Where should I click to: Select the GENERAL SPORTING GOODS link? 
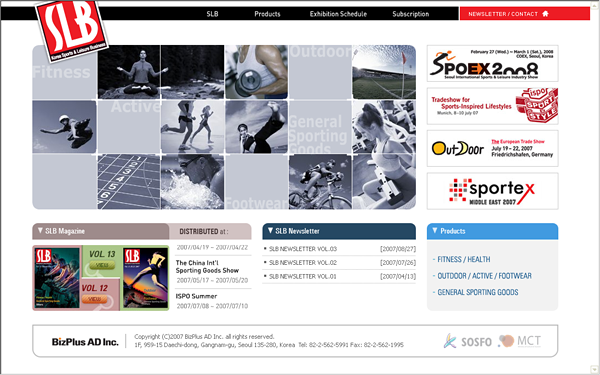(x=478, y=292)
